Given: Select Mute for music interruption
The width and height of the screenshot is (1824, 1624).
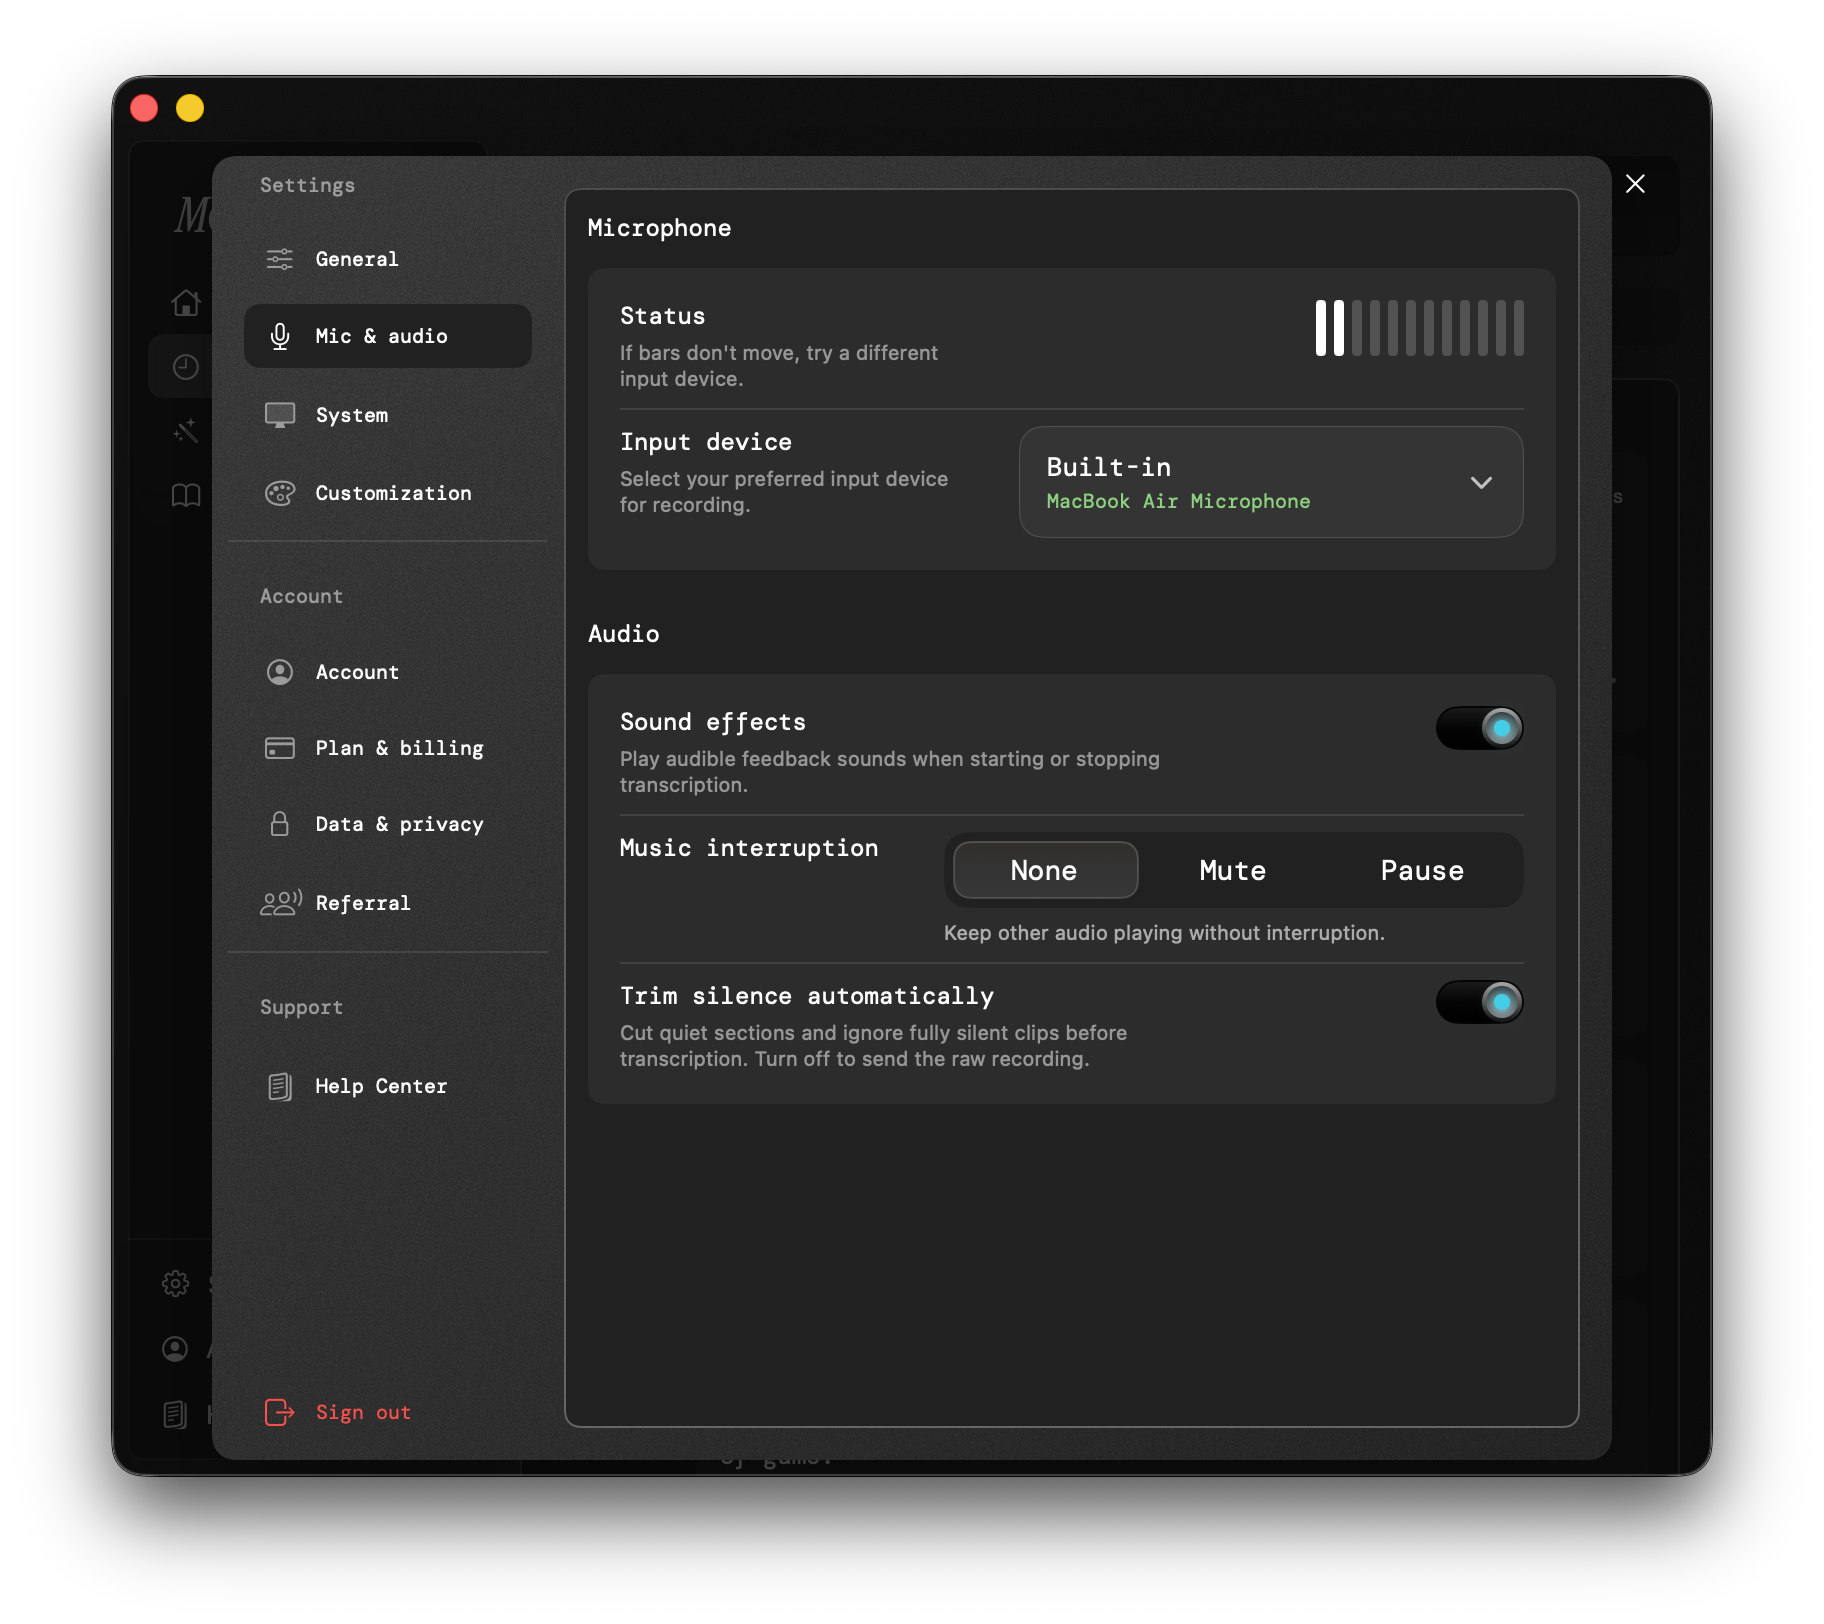Looking at the screenshot, I should pos(1232,870).
